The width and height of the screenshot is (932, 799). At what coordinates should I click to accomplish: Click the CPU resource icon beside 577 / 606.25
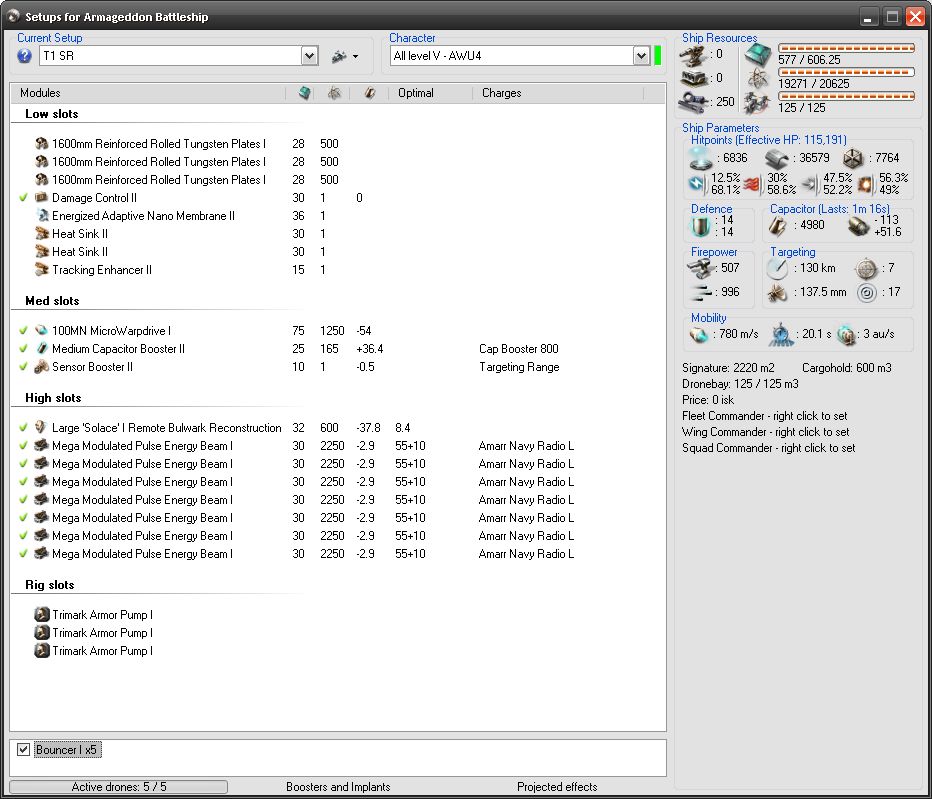pyautogui.click(x=758, y=55)
